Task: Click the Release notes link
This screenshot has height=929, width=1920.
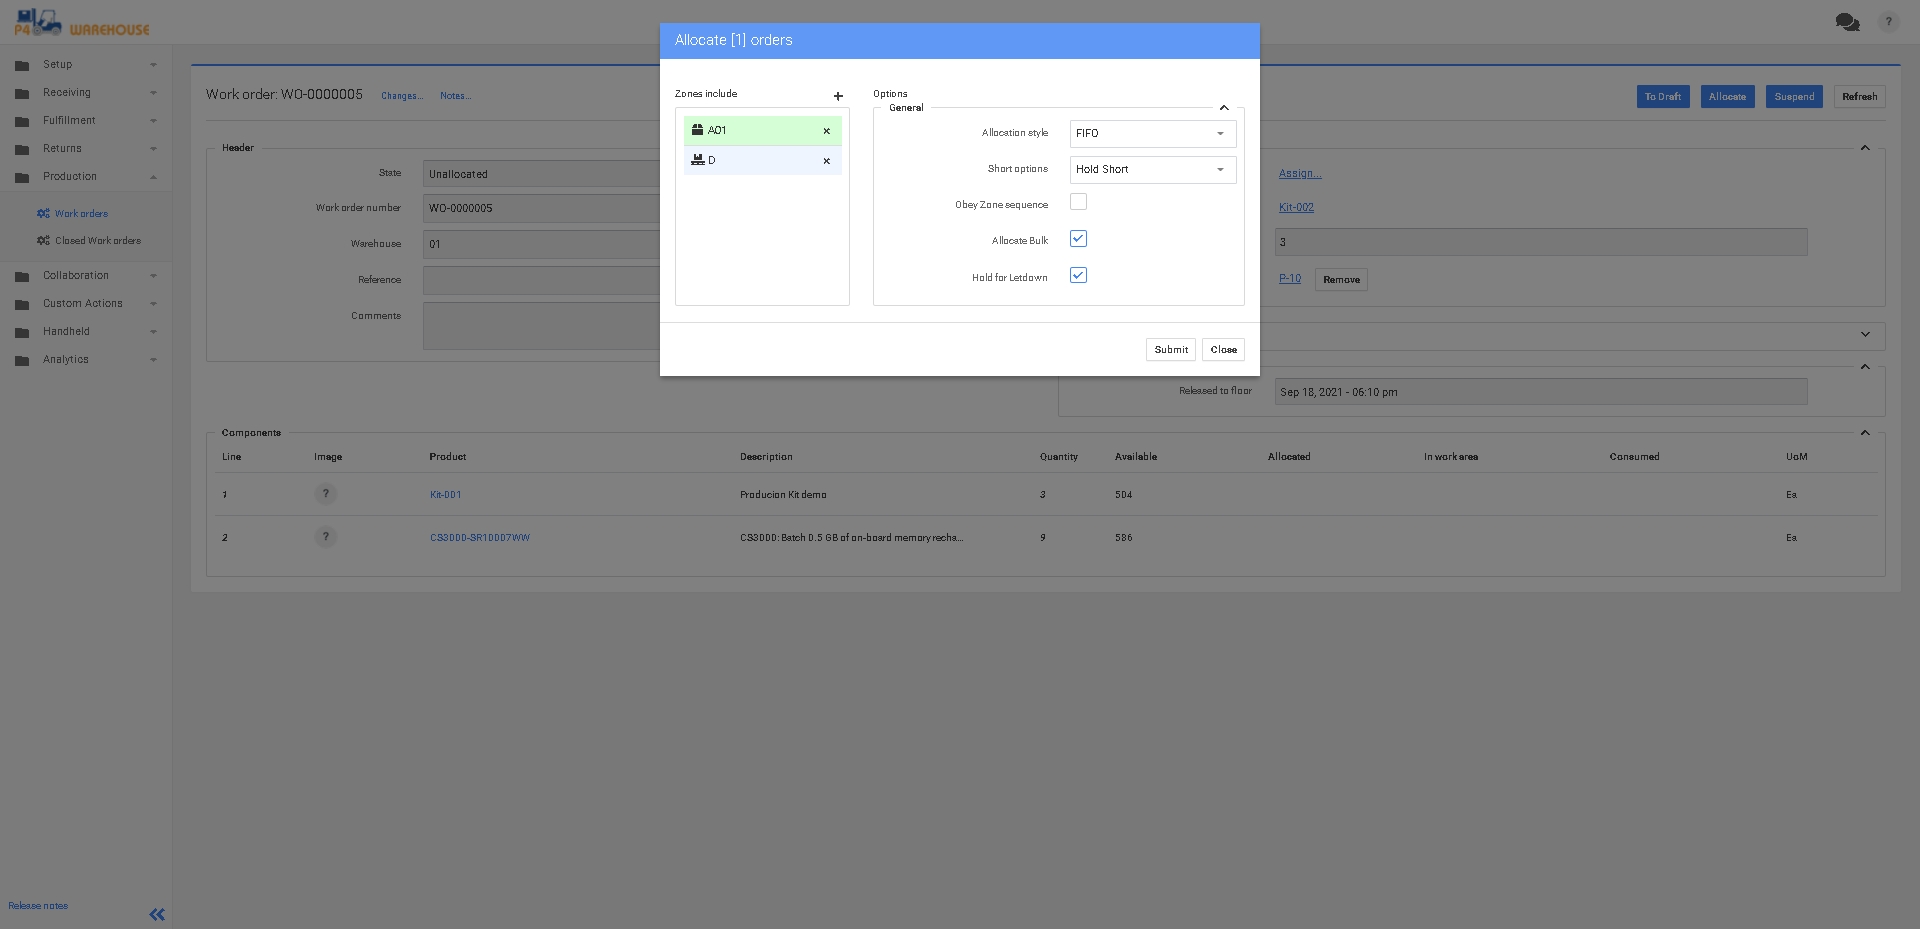Action: coord(38,906)
